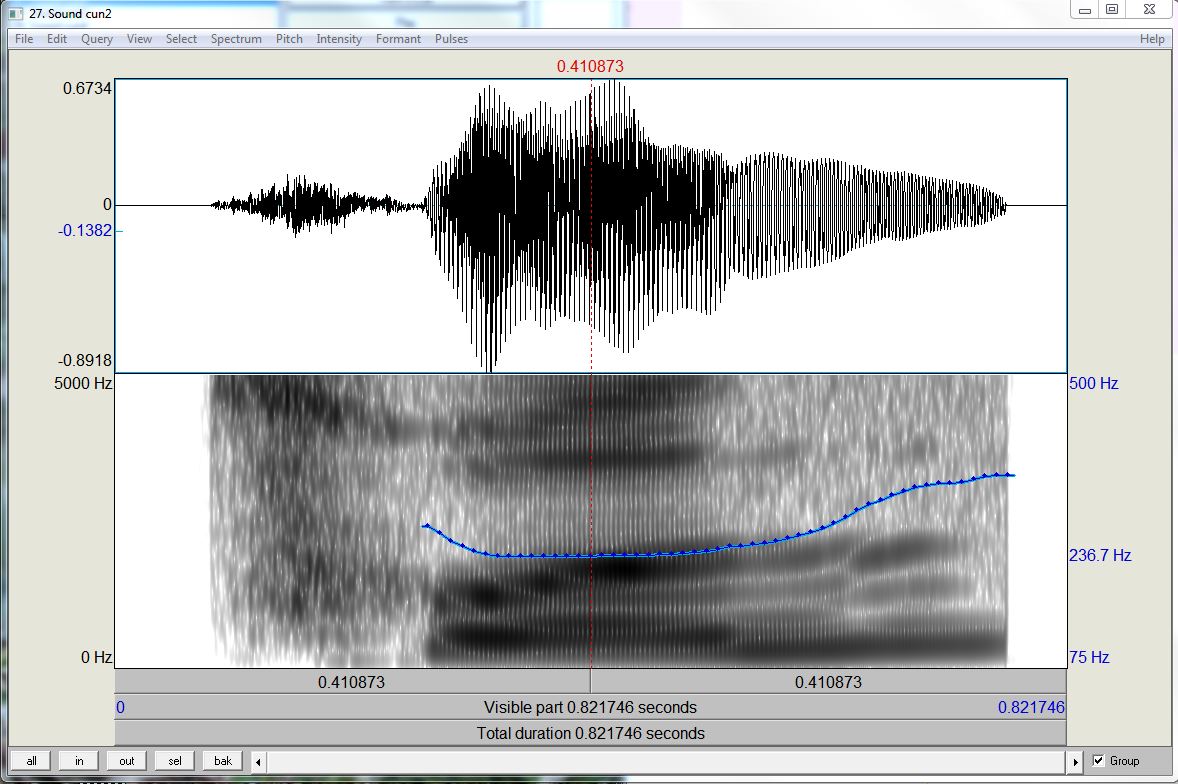Click the -0.8918 amplitude minimum label

[84, 360]
